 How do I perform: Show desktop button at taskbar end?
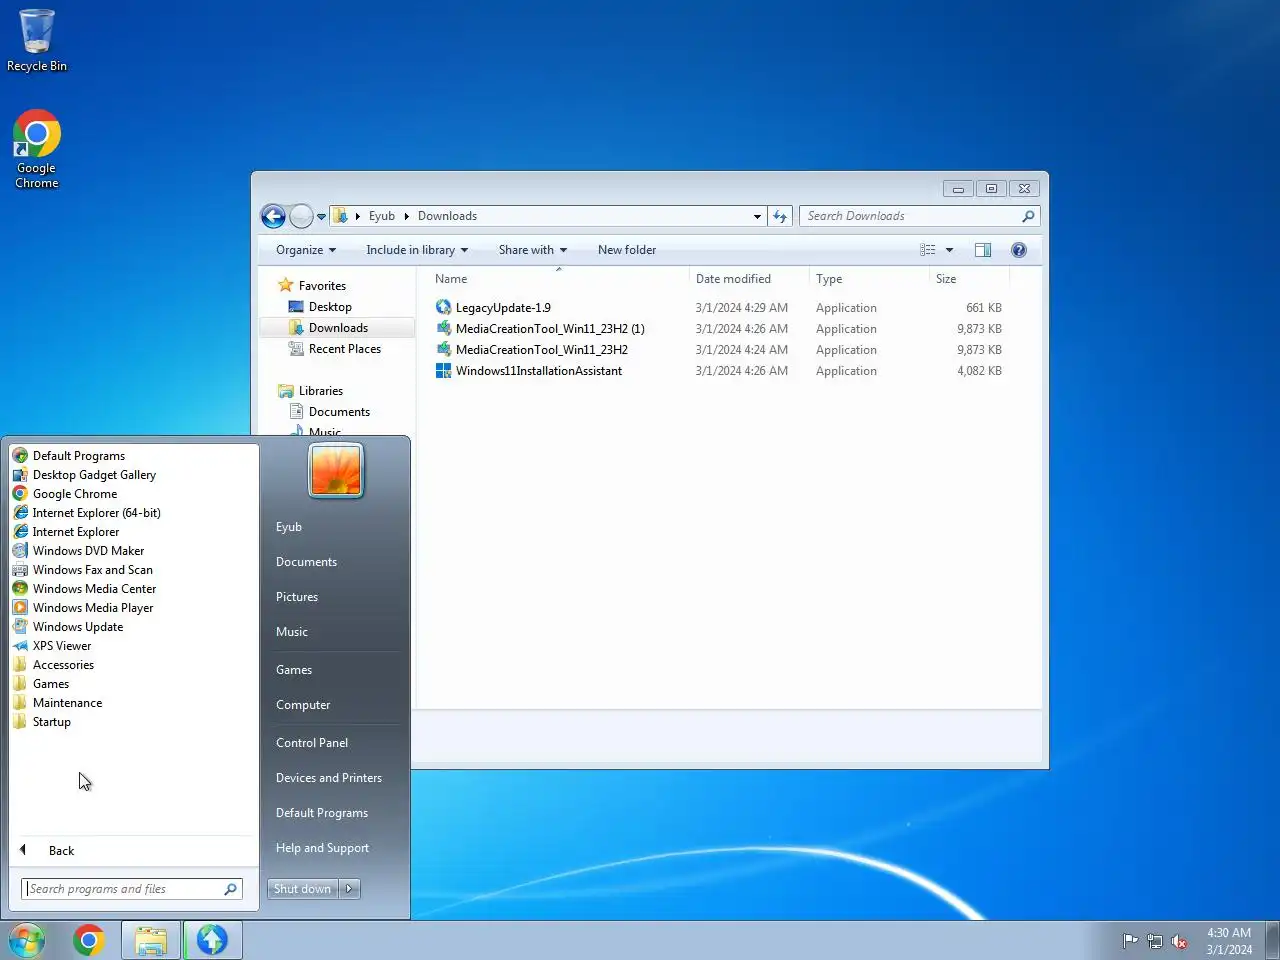1273,941
